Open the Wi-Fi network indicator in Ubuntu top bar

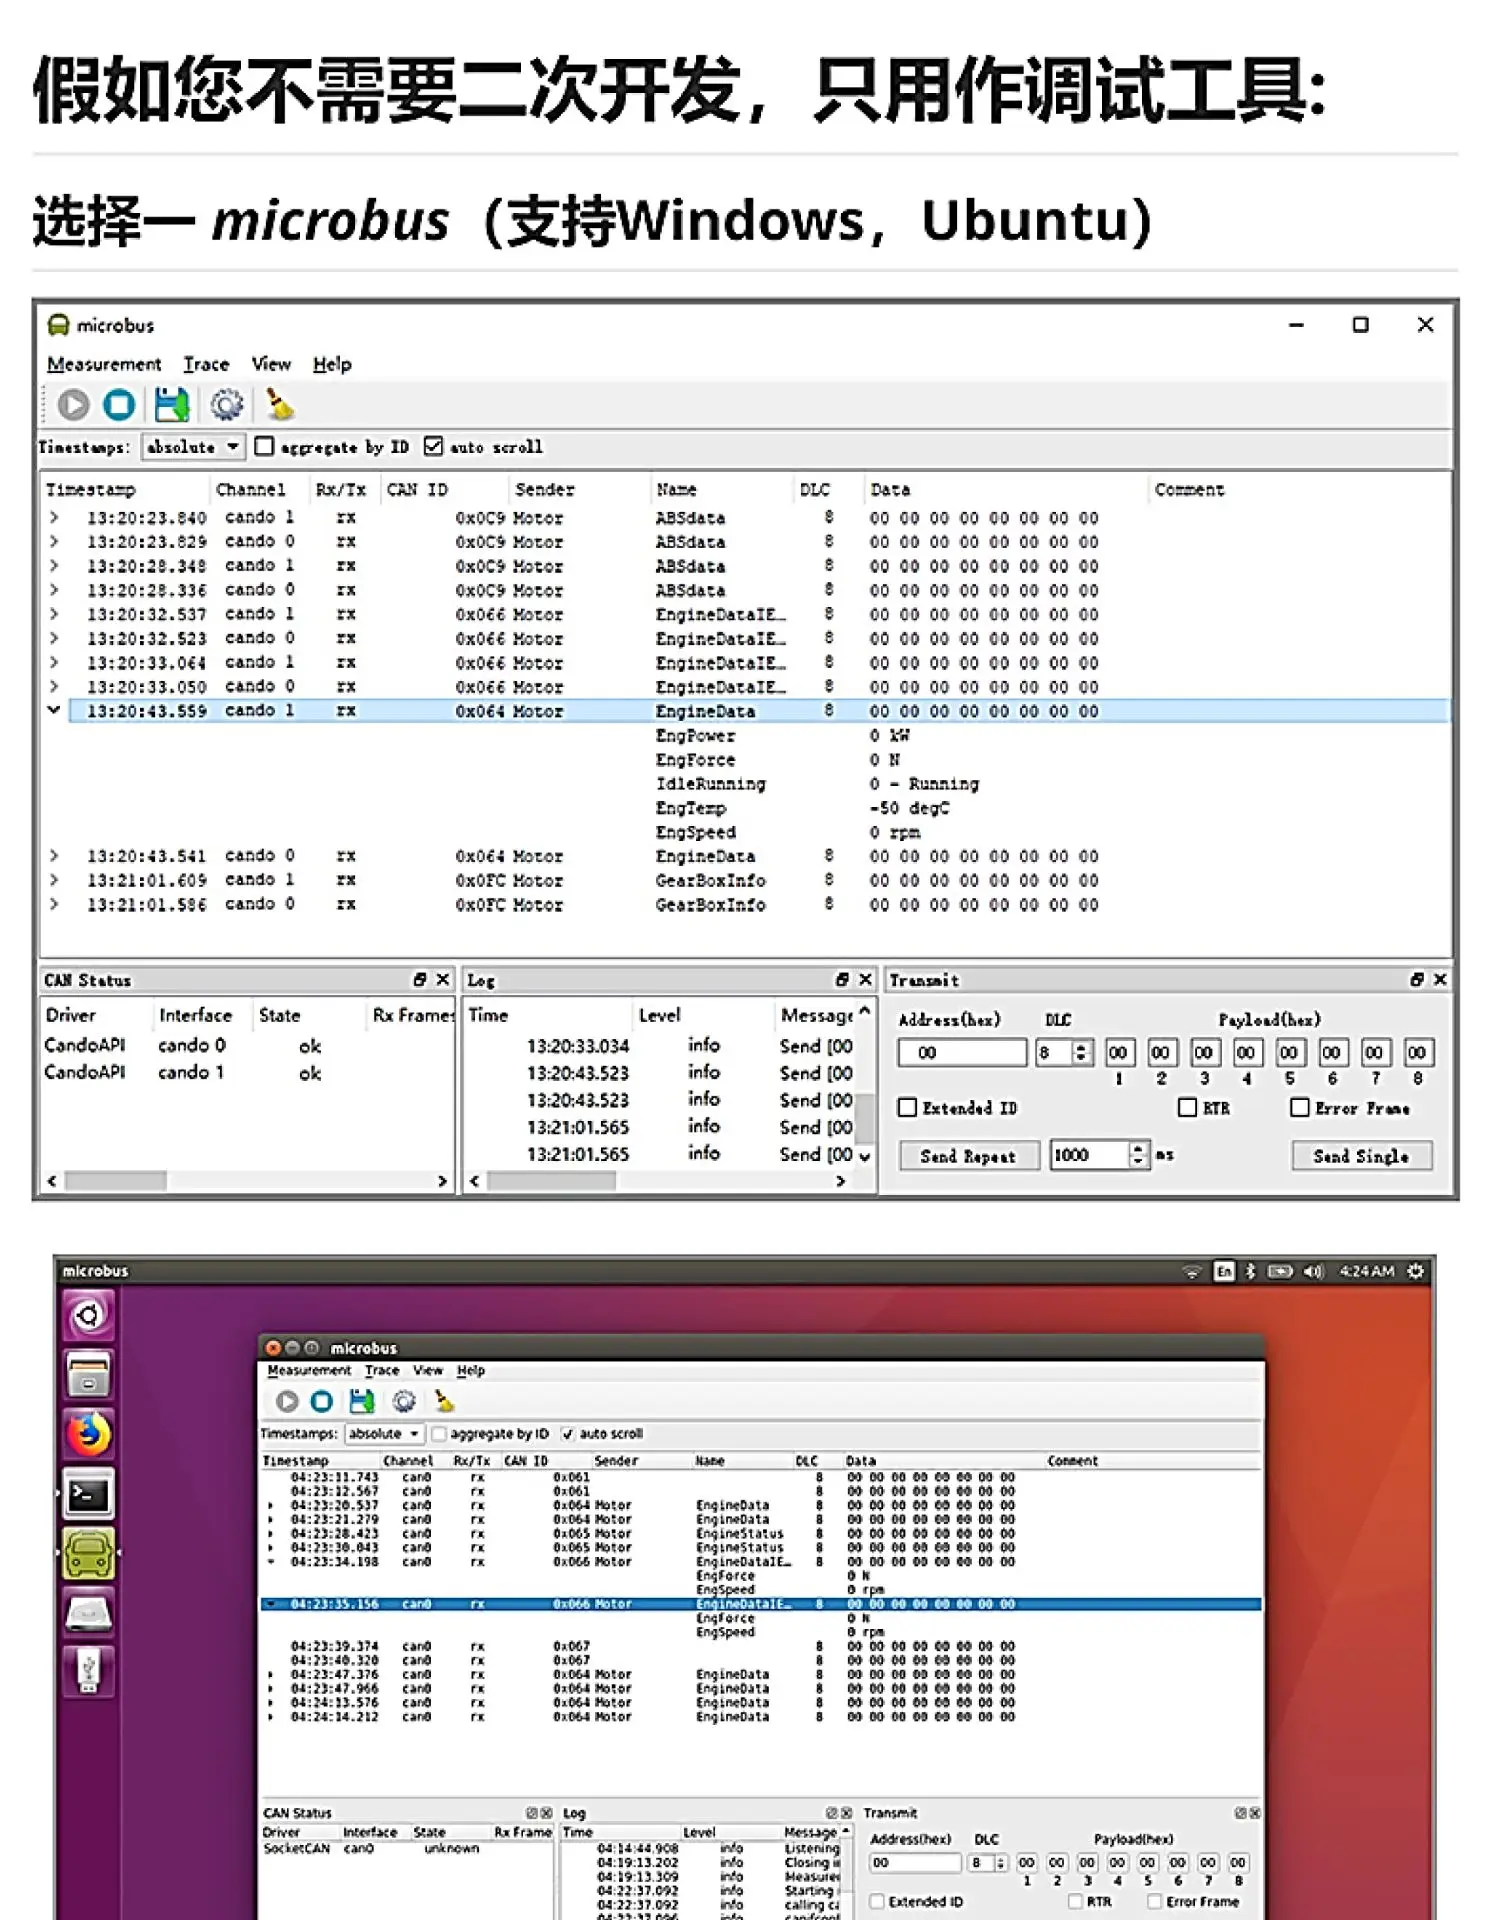pyautogui.click(x=1192, y=1271)
